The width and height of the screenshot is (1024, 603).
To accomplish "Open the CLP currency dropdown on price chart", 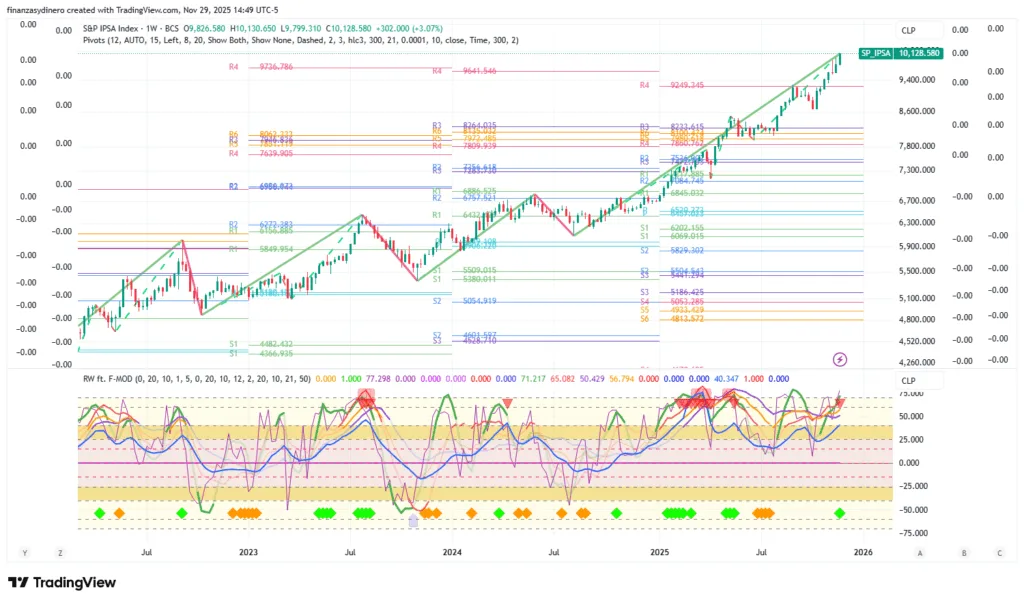I will [908, 31].
